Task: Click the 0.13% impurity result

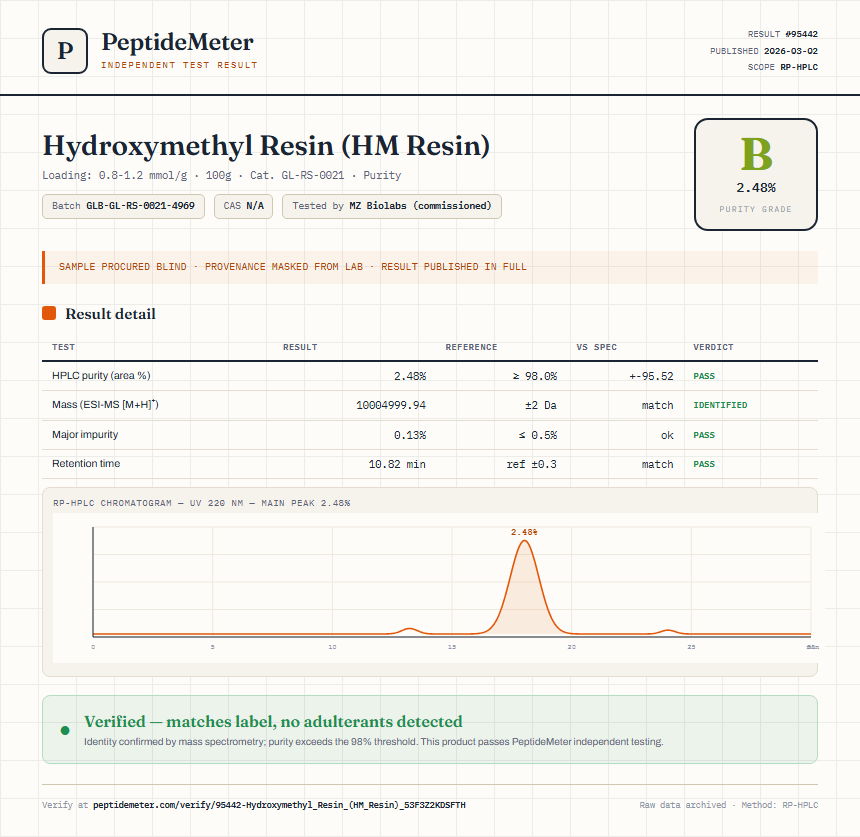Action: [410, 436]
